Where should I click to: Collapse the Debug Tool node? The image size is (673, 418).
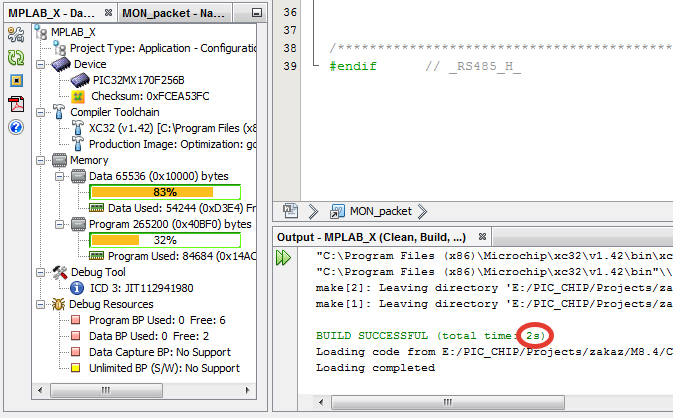click(x=41, y=273)
